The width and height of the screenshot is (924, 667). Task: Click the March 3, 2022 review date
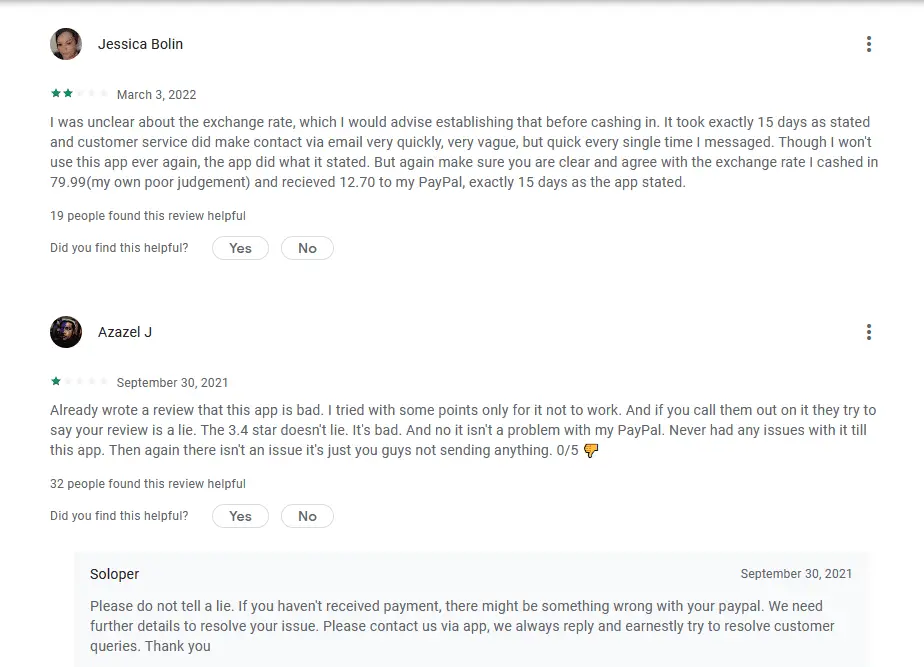pos(156,95)
